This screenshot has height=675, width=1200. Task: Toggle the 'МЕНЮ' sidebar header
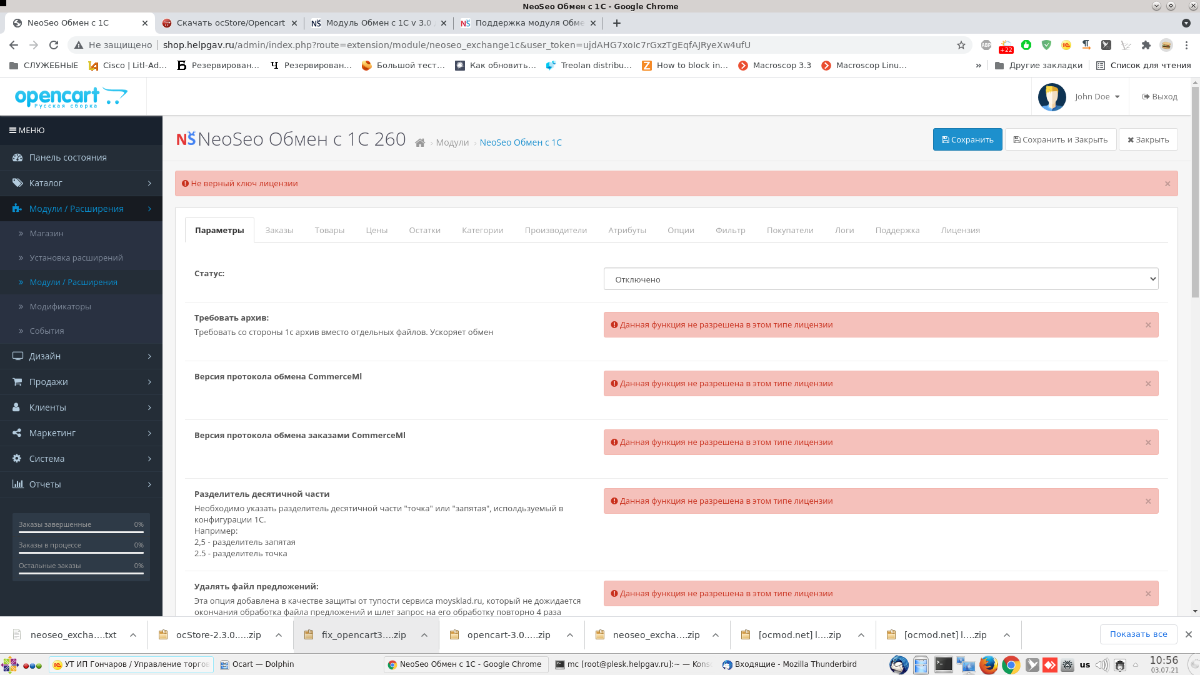[x=81, y=130]
